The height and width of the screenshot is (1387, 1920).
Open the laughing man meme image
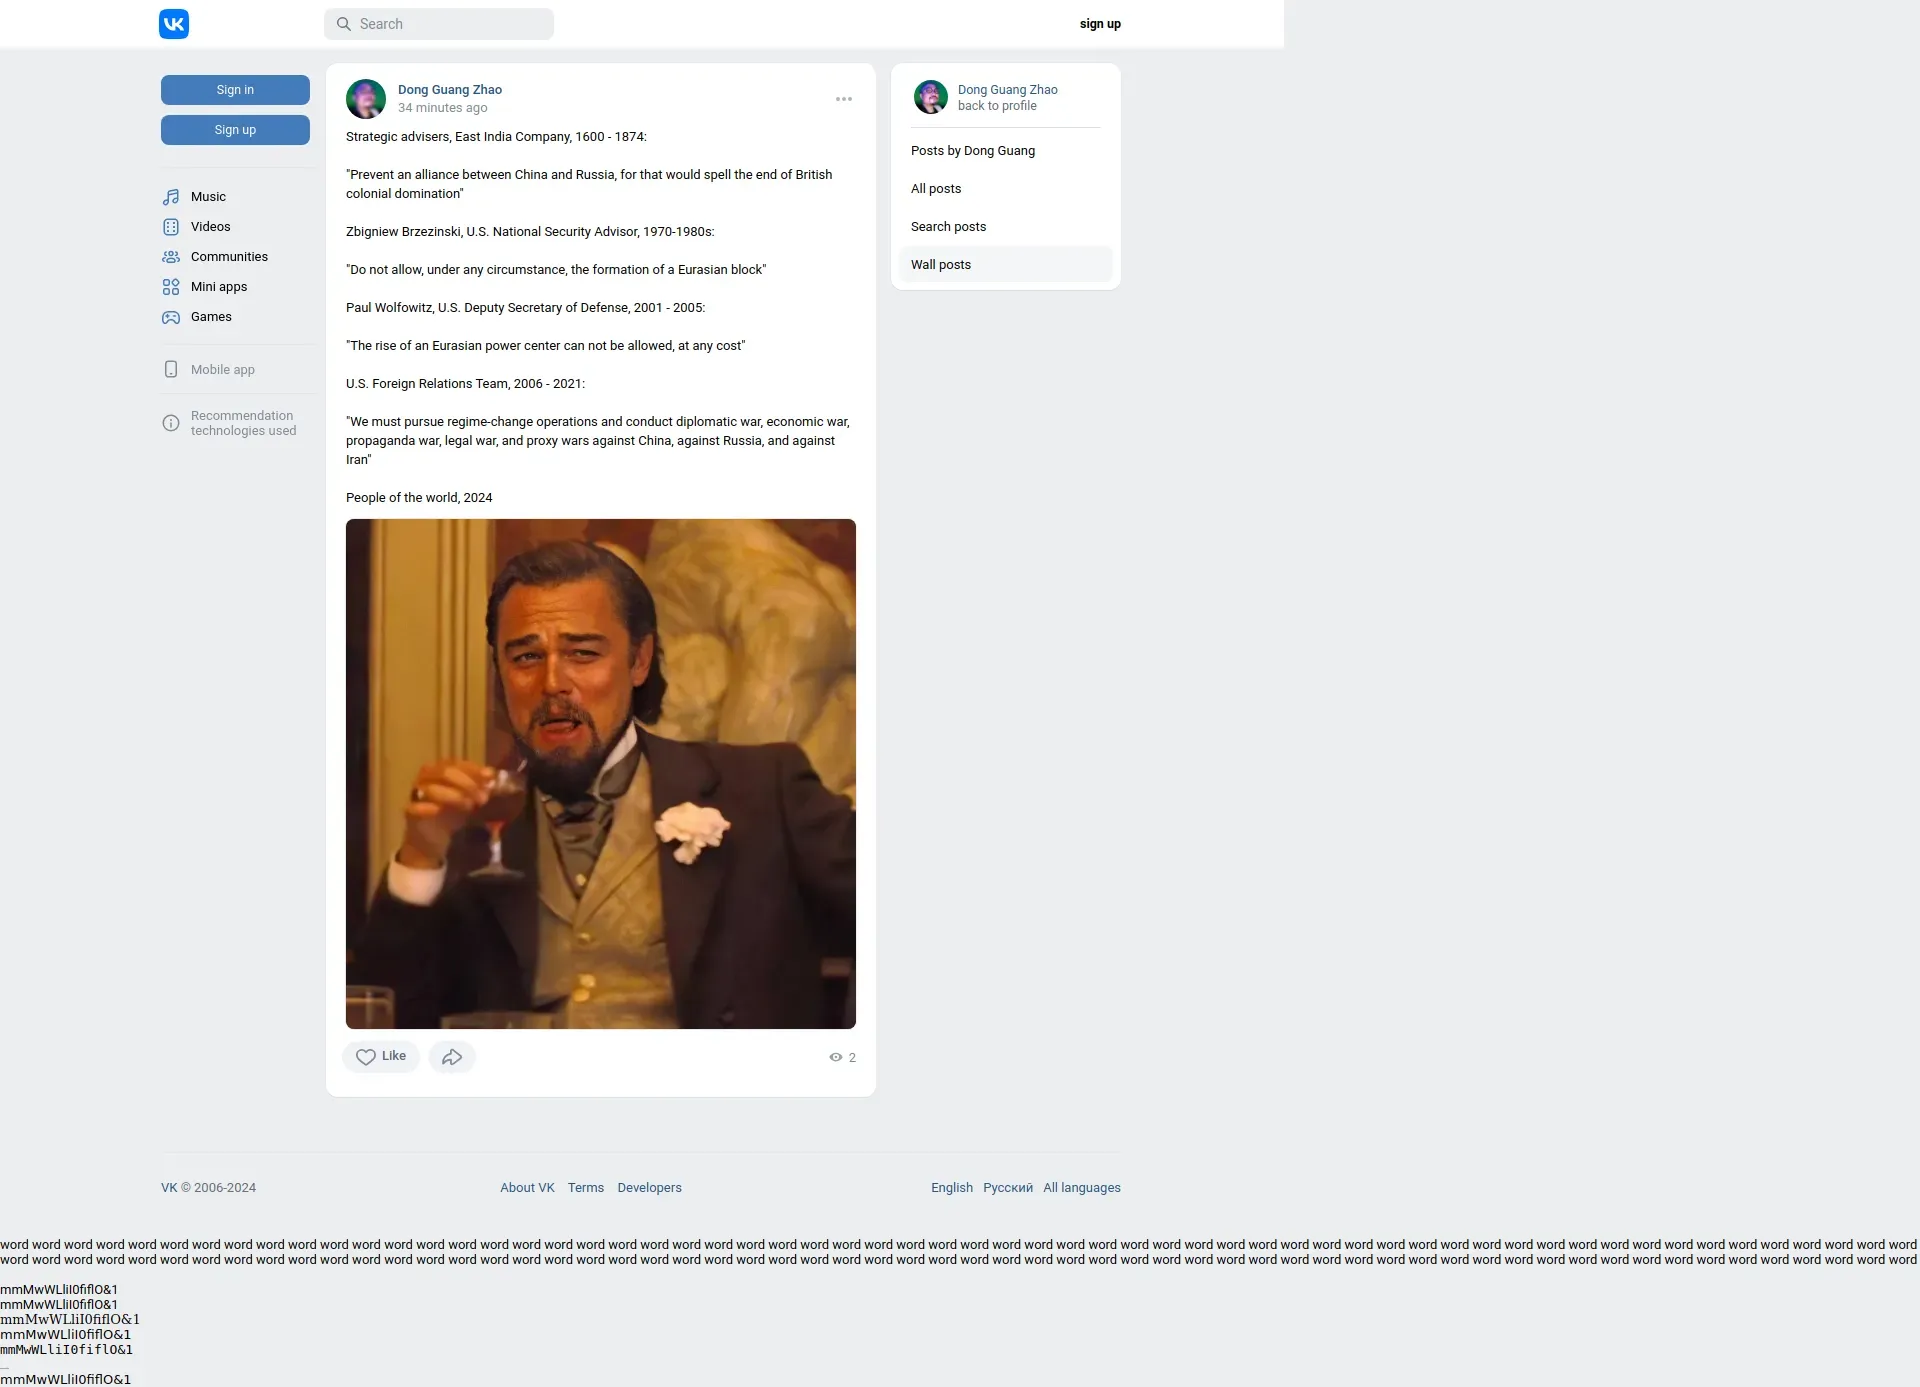click(601, 774)
